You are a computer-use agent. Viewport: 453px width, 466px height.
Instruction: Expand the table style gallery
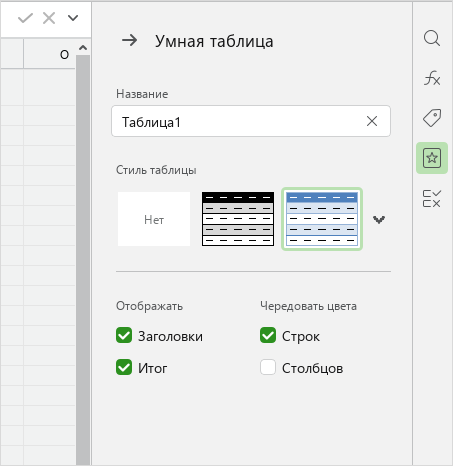(379, 219)
